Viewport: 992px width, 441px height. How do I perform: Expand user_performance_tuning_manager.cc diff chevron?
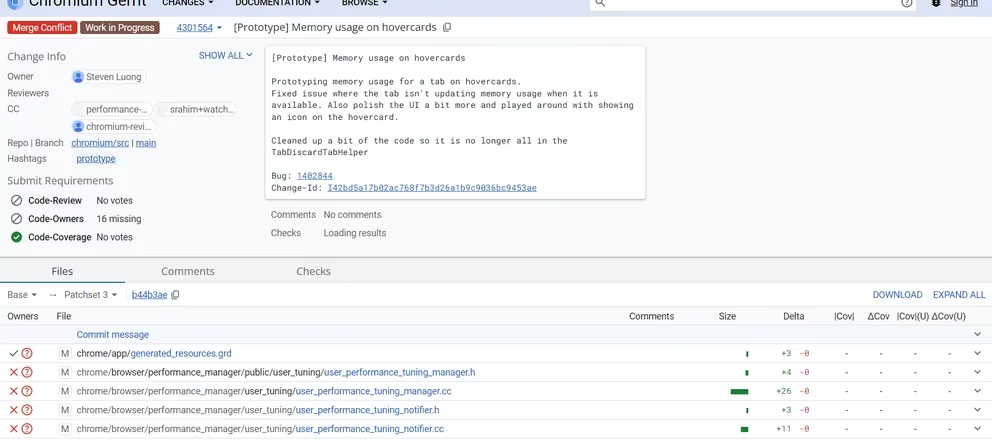tap(977, 392)
